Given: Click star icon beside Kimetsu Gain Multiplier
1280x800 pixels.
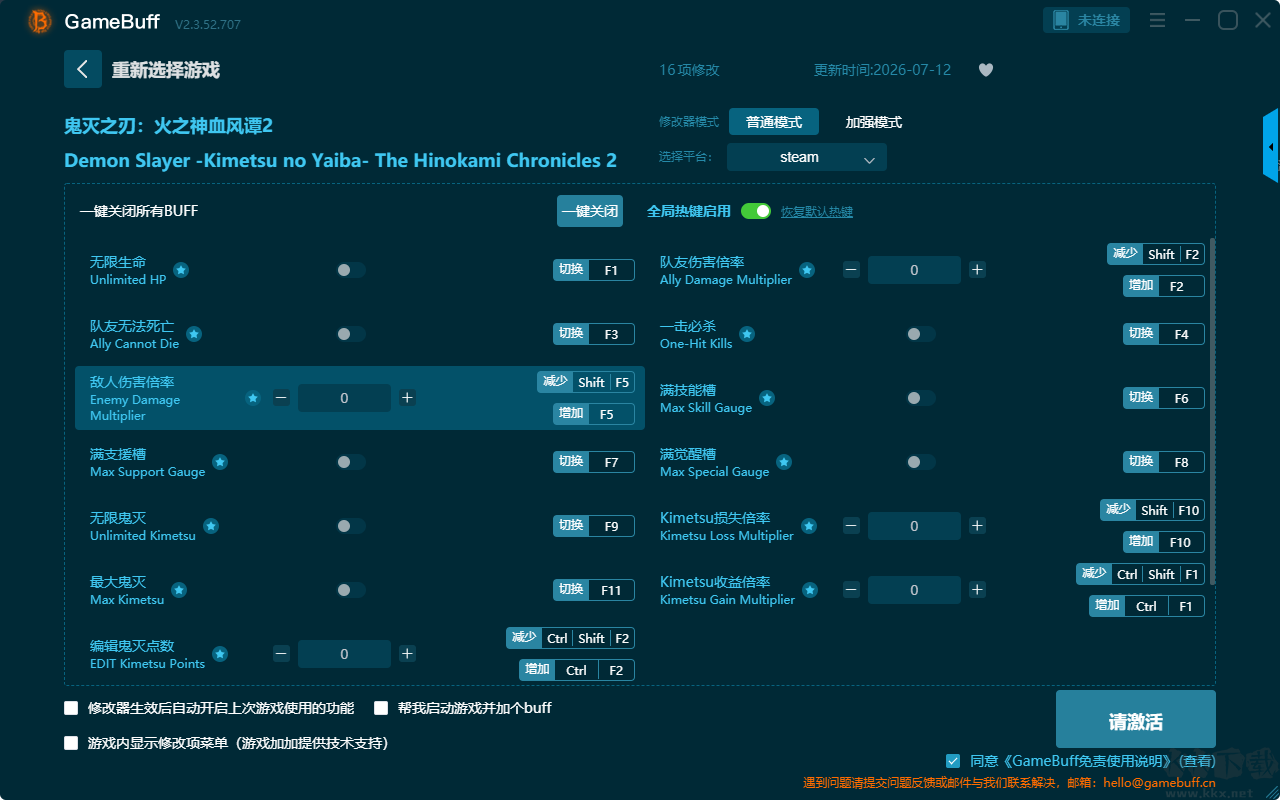Looking at the screenshot, I should pos(810,590).
